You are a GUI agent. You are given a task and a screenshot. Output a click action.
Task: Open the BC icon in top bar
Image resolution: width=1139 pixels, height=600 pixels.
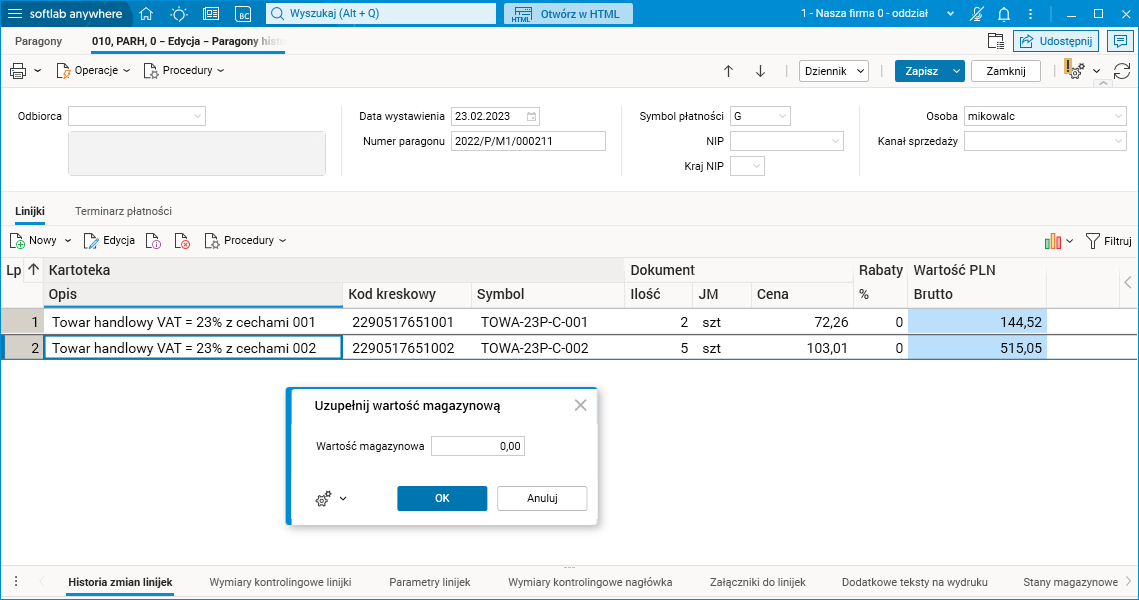pyautogui.click(x=243, y=14)
